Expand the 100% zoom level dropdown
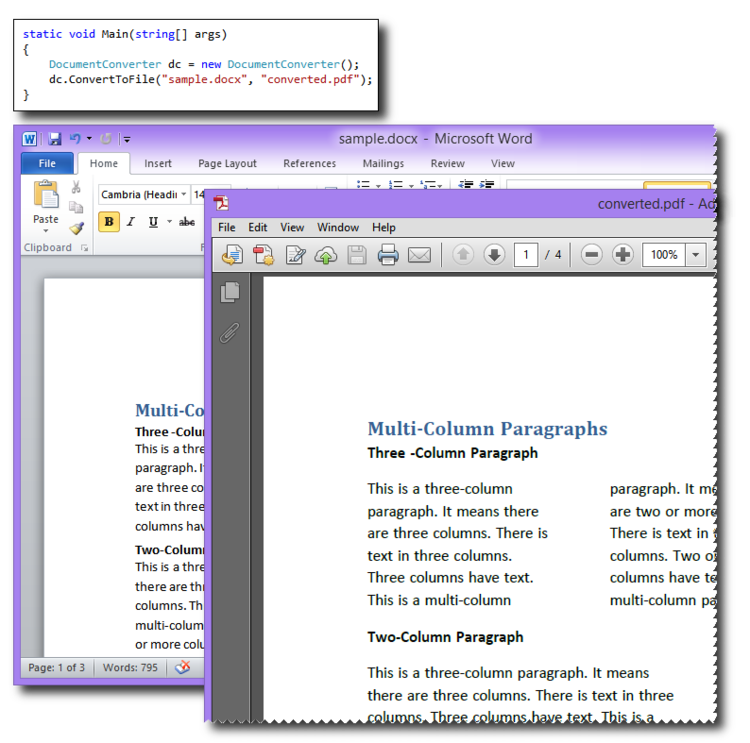Image resolution: width=750 pixels, height=743 pixels. 696,255
